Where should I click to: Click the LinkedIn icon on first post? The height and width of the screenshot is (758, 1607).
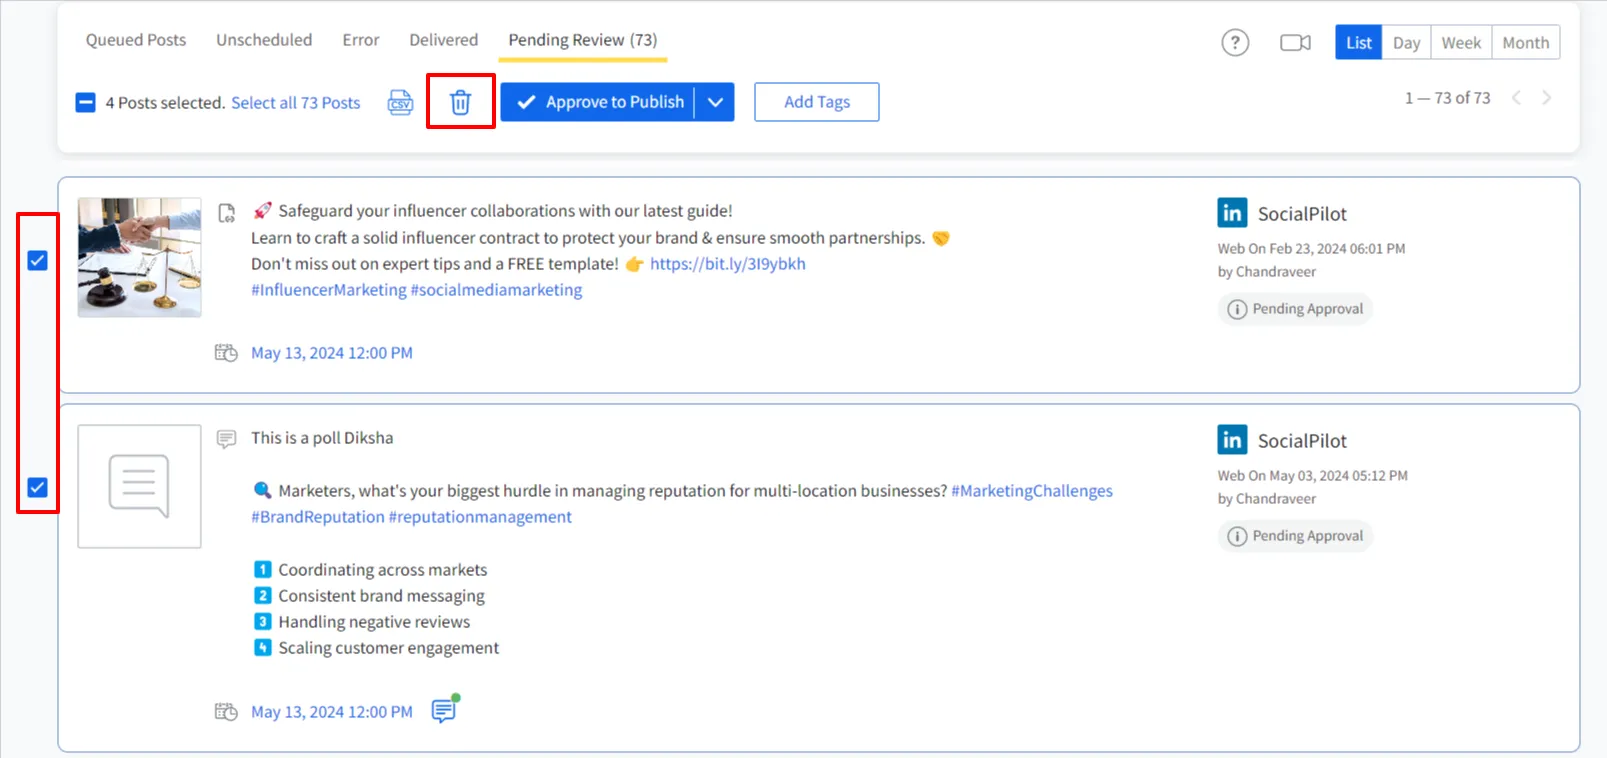(1232, 213)
